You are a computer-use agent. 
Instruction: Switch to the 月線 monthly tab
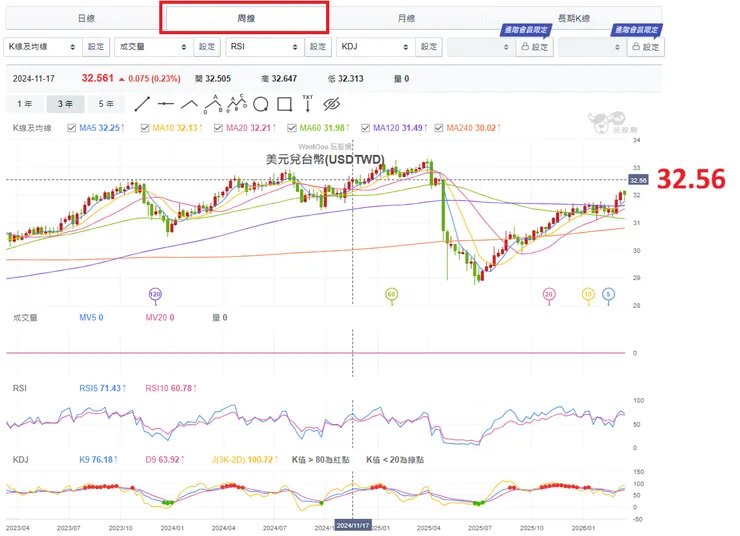tap(406, 18)
